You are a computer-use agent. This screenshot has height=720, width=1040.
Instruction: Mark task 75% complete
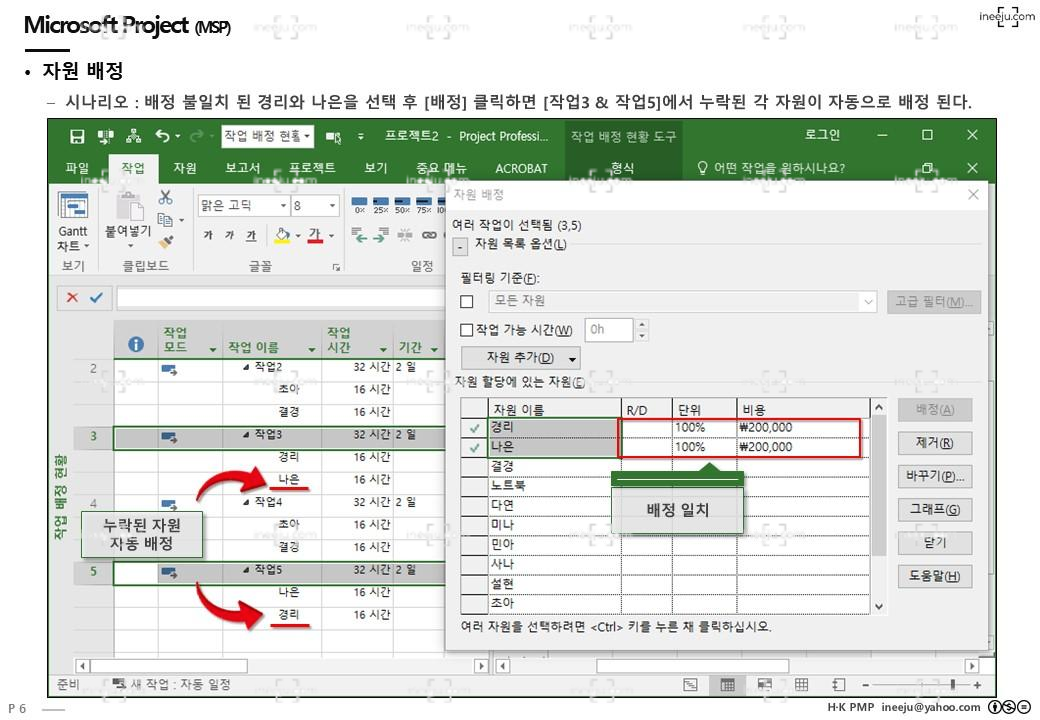pos(424,206)
